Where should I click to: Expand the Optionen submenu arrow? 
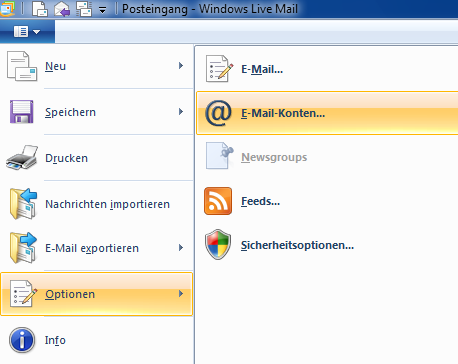[x=181, y=294]
